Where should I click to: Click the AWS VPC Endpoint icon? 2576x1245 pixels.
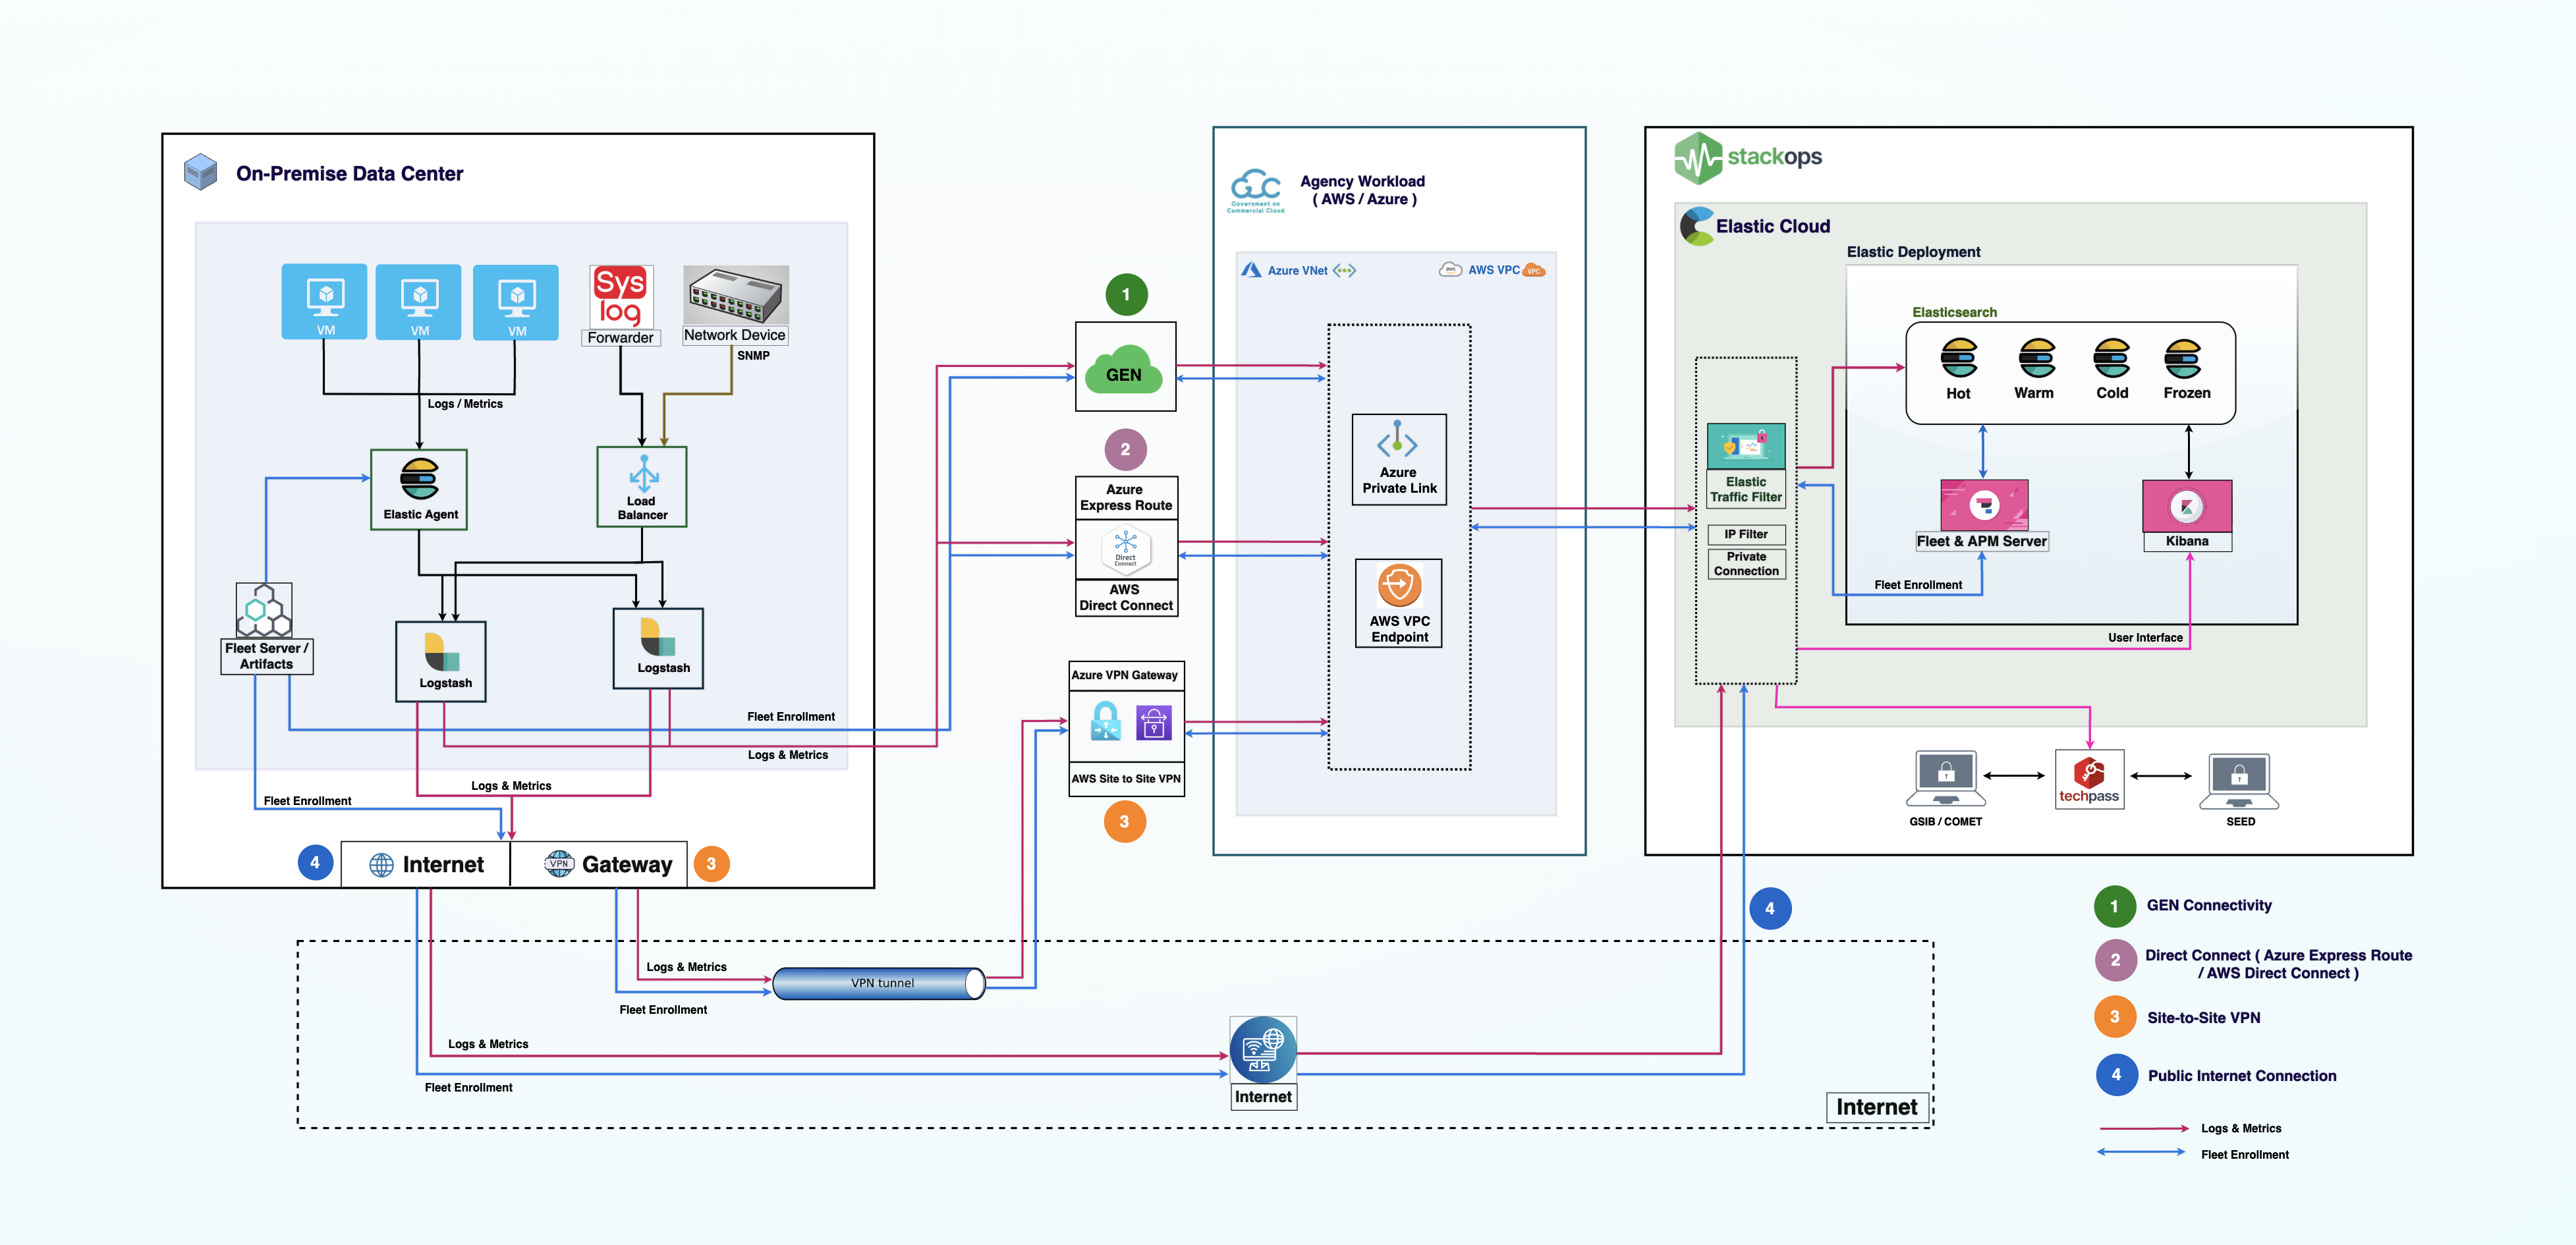pyautogui.click(x=1399, y=585)
